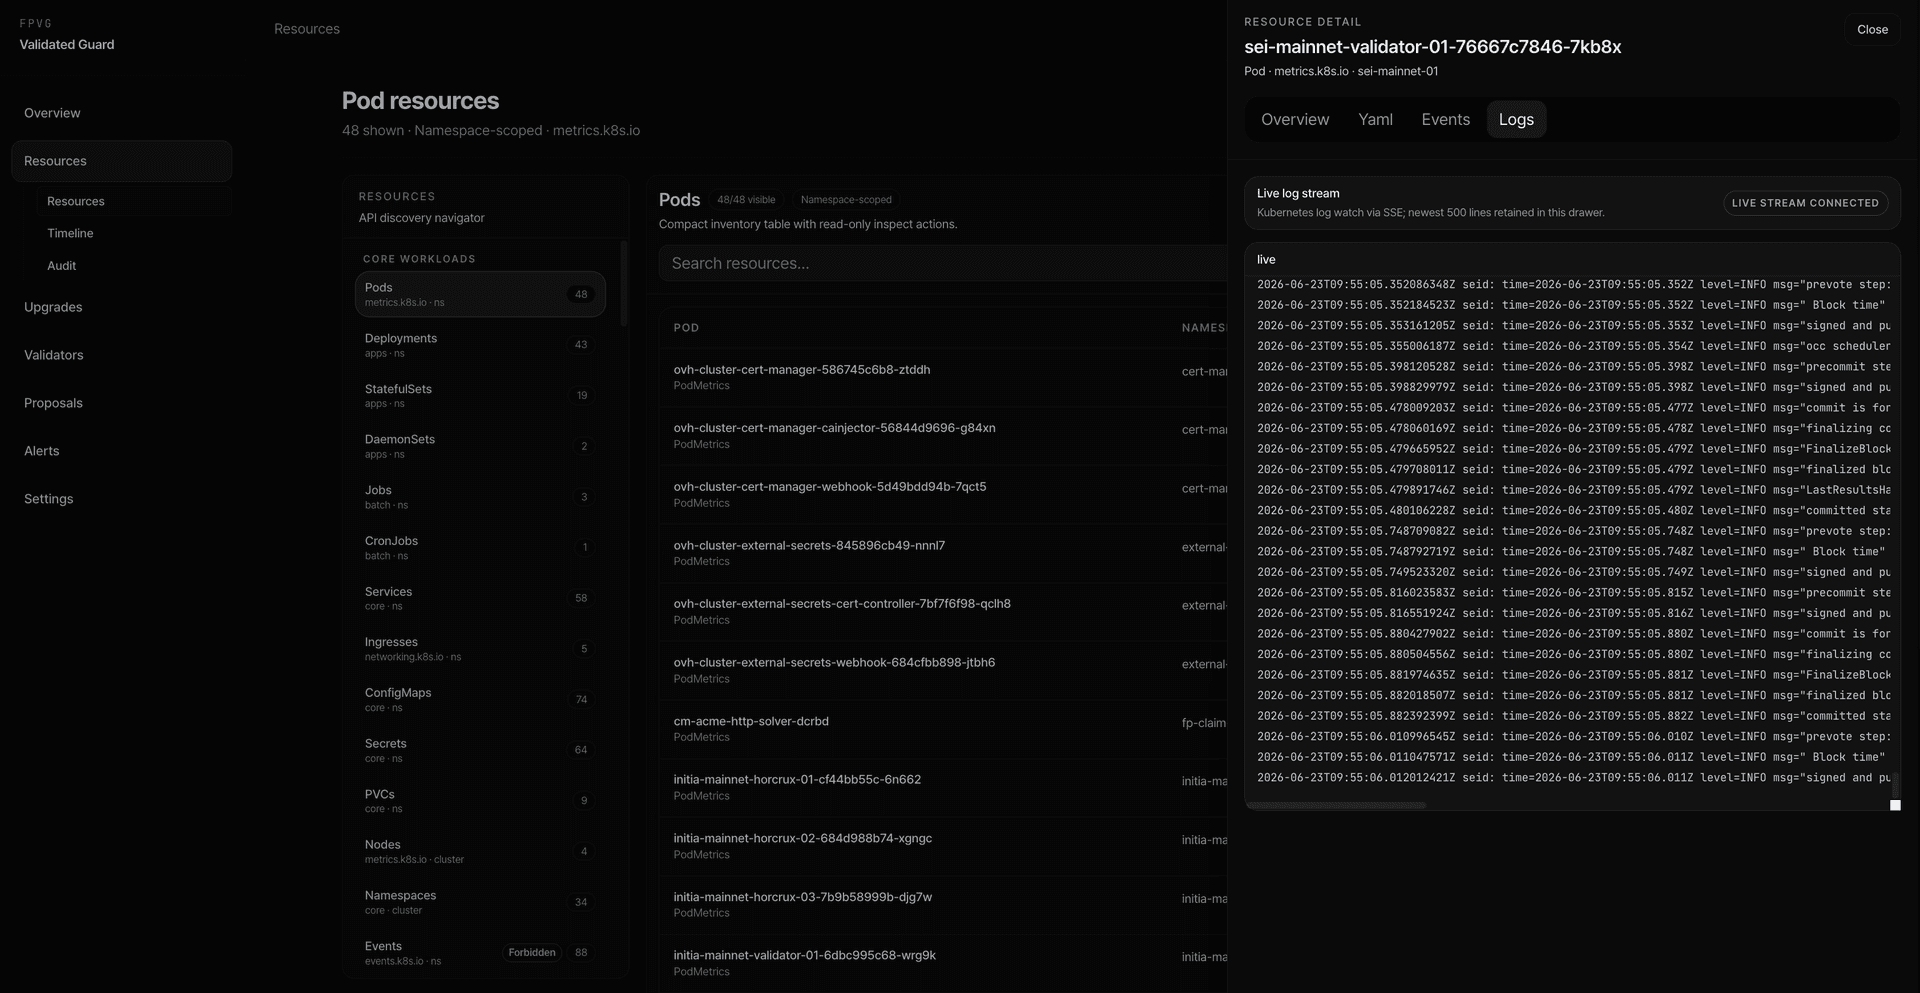
Task: Select Namespaces resource type
Action: pos(480,902)
